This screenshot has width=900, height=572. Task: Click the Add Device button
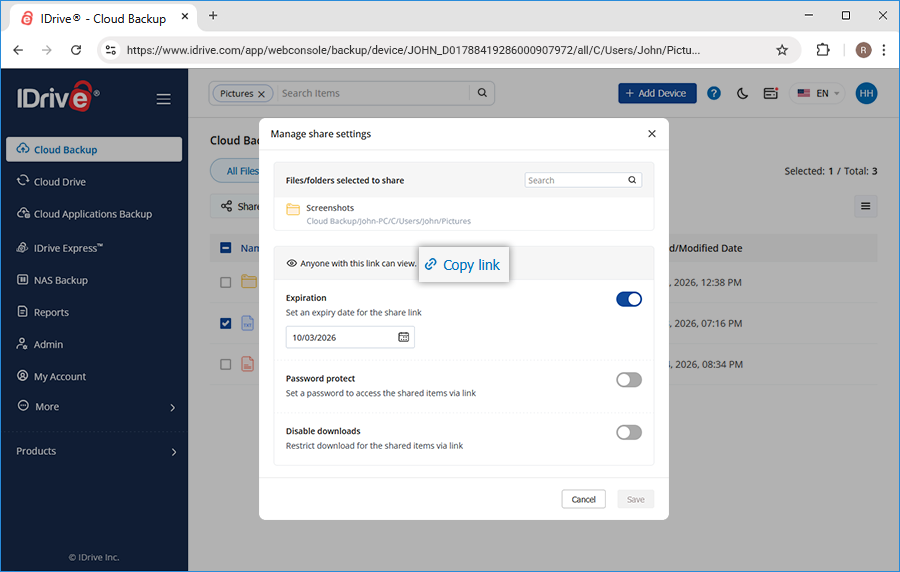(x=657, y=93)
